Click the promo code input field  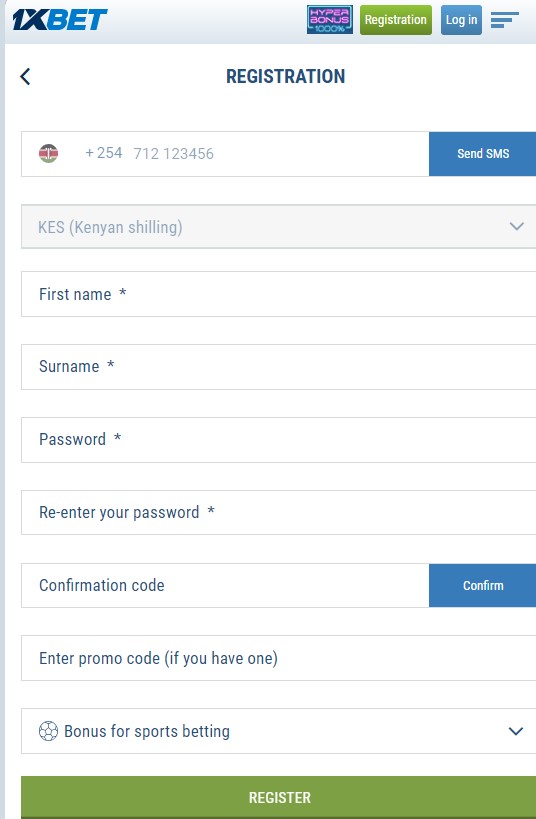(x=278, y=658)
